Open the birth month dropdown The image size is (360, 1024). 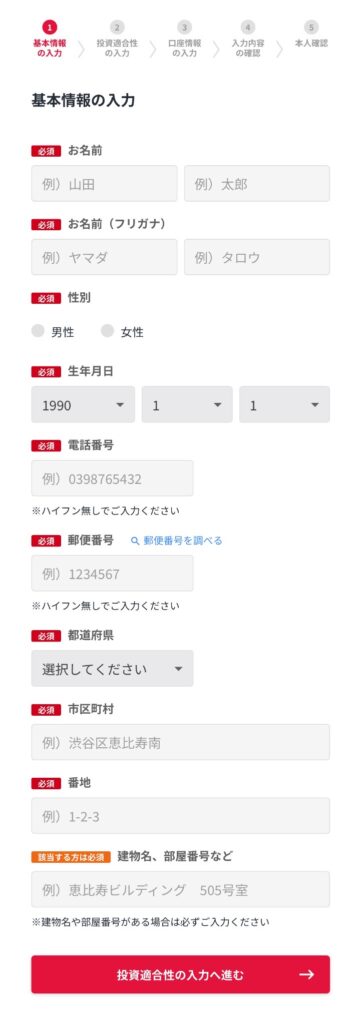tap(187, 405)
